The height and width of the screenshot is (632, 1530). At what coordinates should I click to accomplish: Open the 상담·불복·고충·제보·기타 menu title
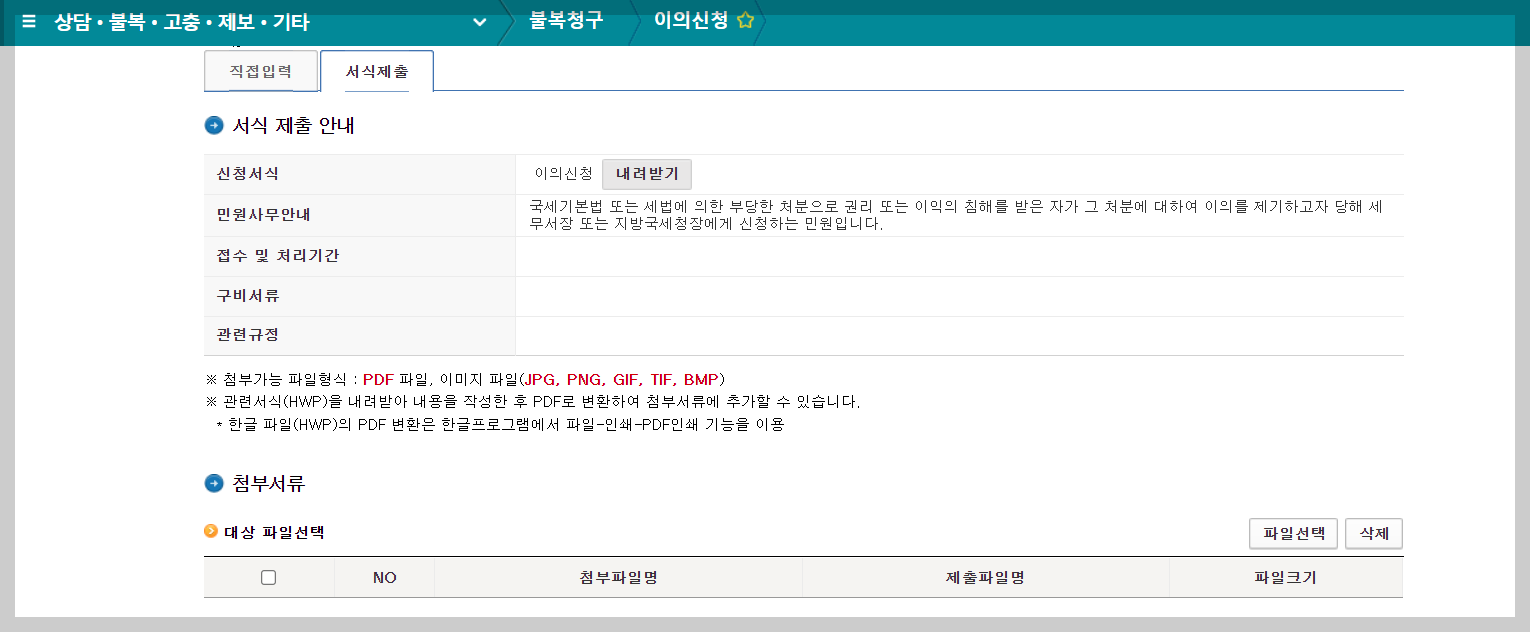click(185, 22)
